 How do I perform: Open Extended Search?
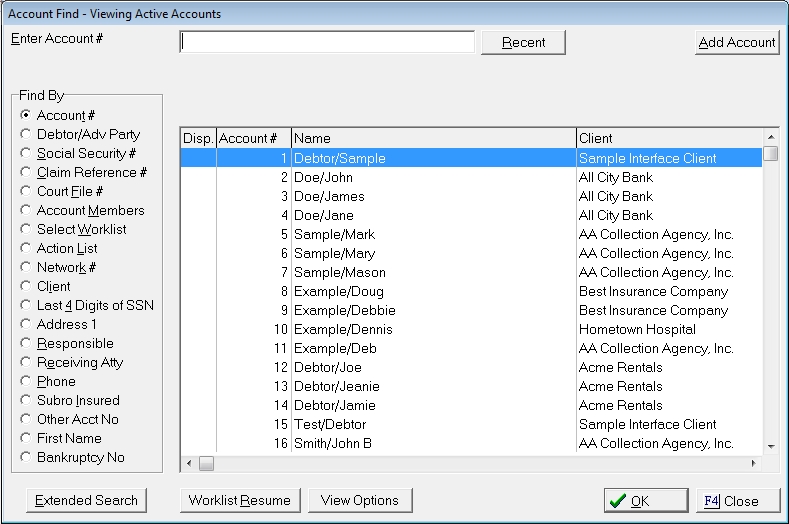click(87, 500)
